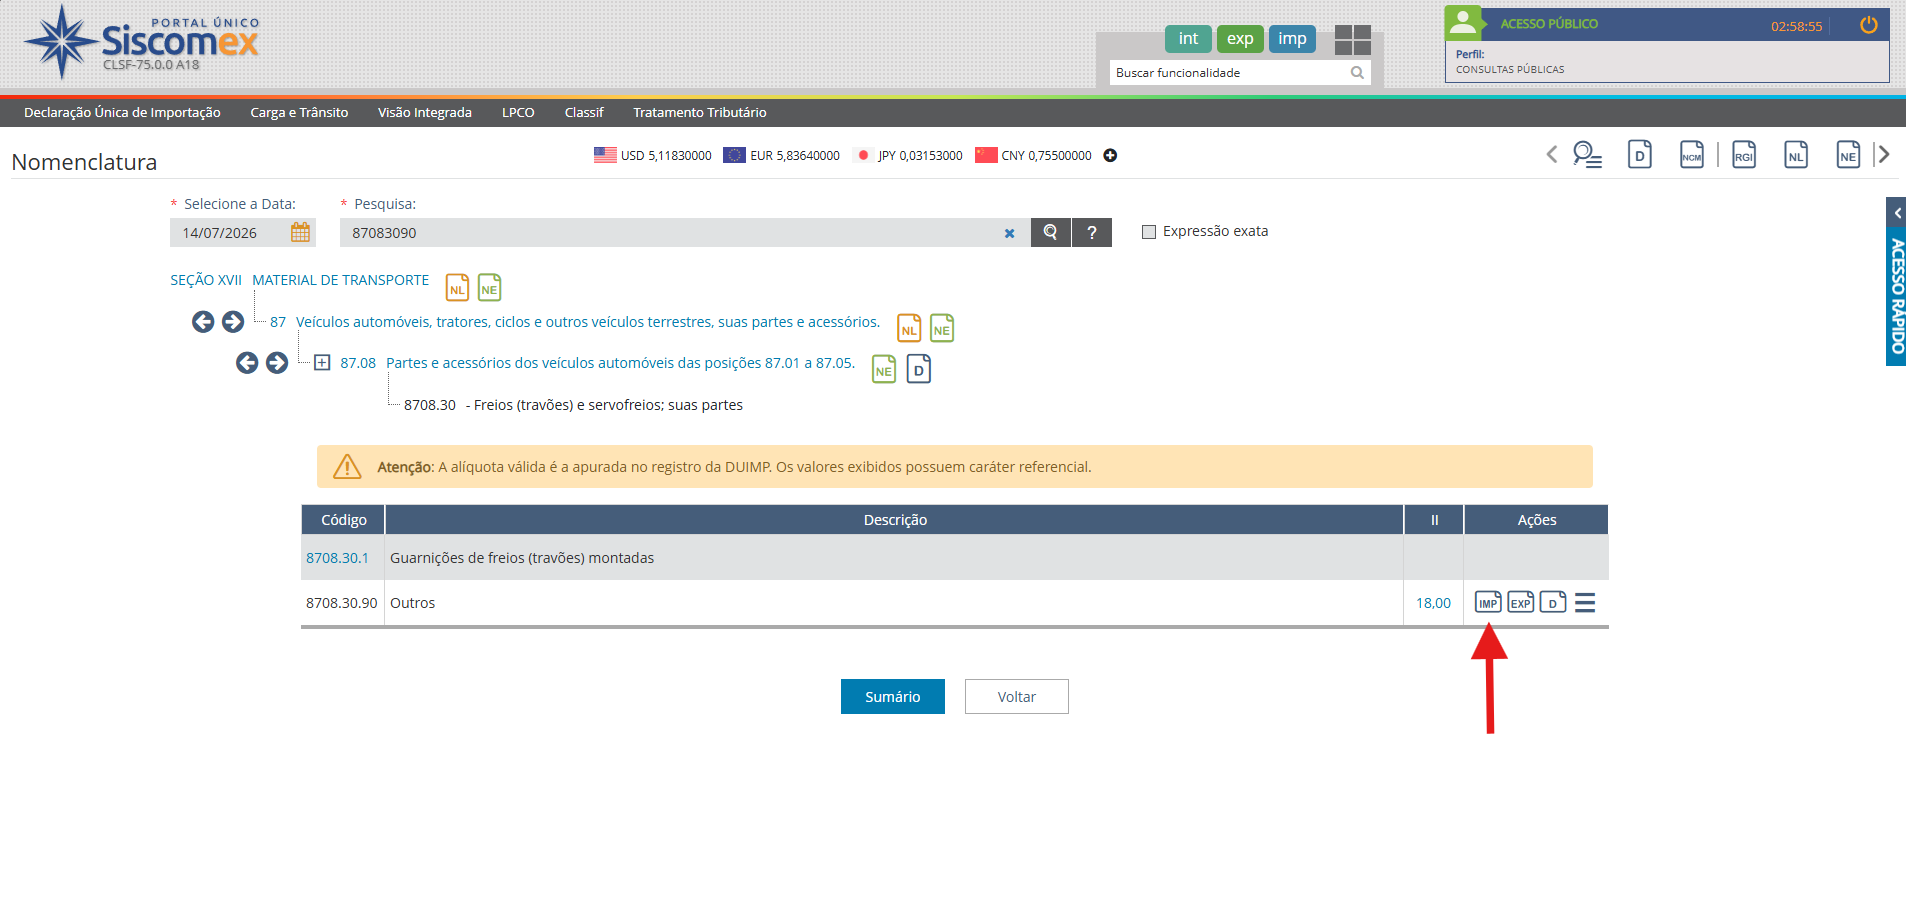
Task: Open the grid modules icon
Action: [x=1353, y=40]
